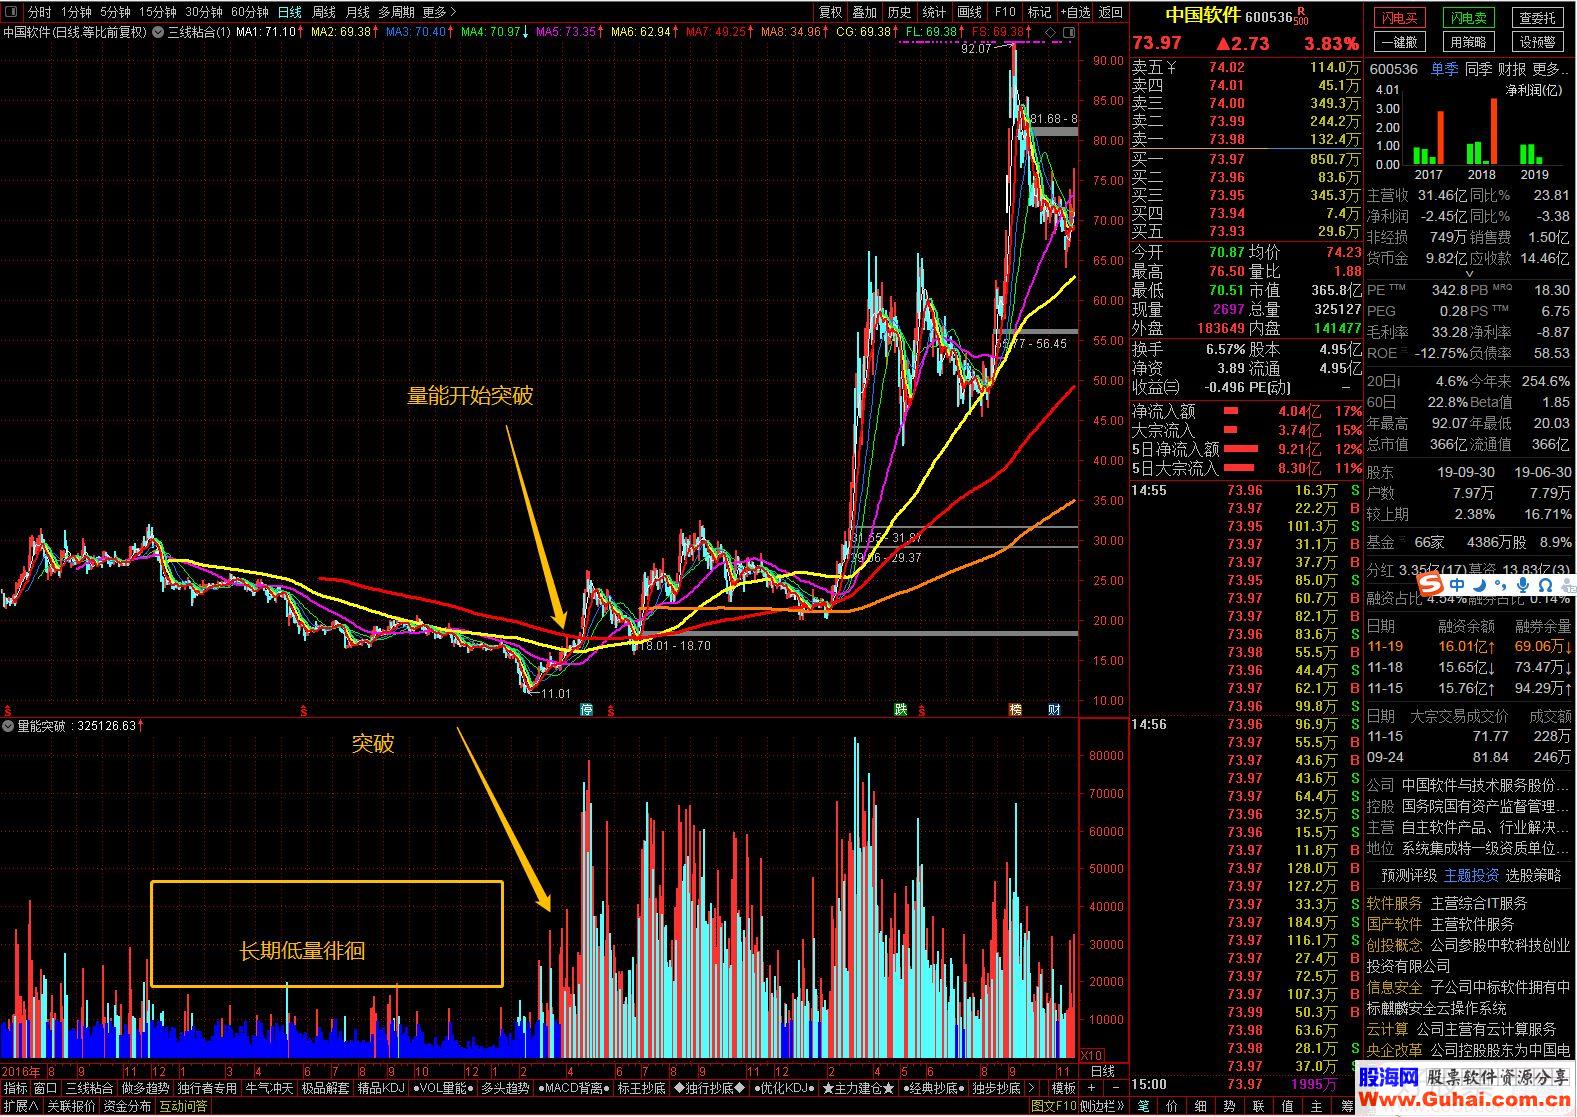Select the ★主力建仓★ indicator tab

click(859, 1088)
